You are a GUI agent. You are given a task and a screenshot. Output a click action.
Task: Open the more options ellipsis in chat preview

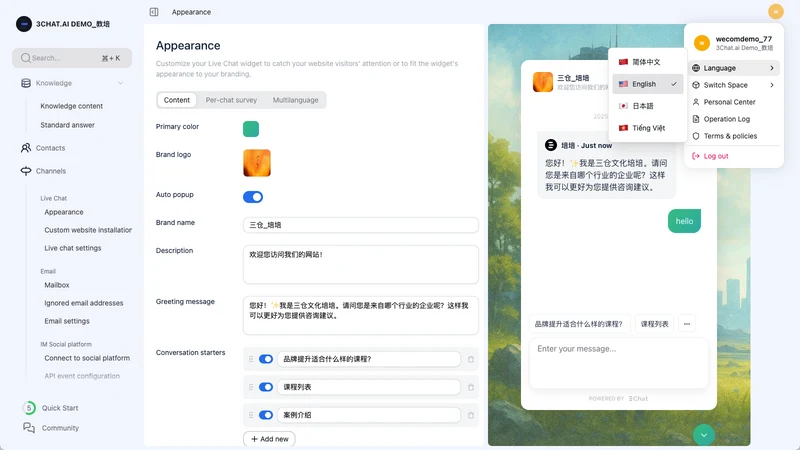687,324
